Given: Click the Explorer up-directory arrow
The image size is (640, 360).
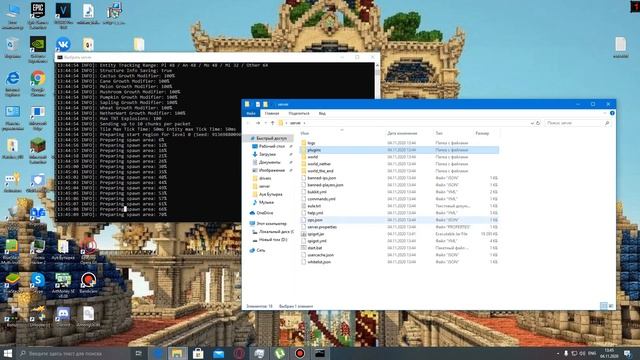Looking at the screenshot, I should [x=273, y=123].
